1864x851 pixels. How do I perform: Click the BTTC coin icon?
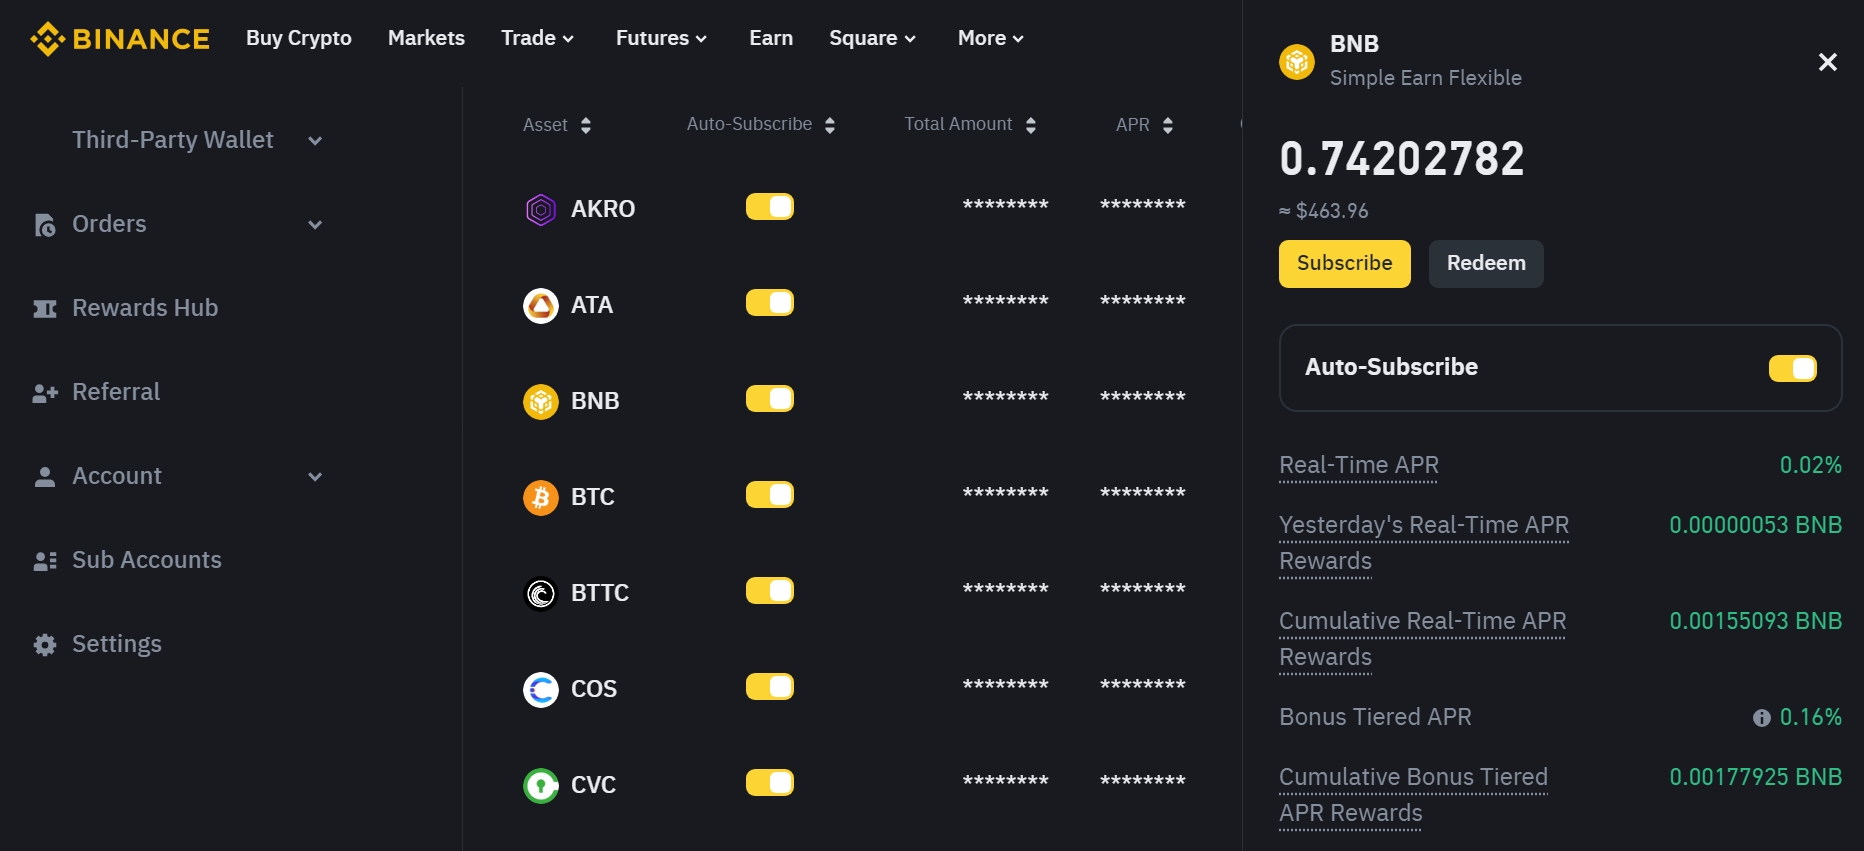pyautogui.click(x=541, y=593)
